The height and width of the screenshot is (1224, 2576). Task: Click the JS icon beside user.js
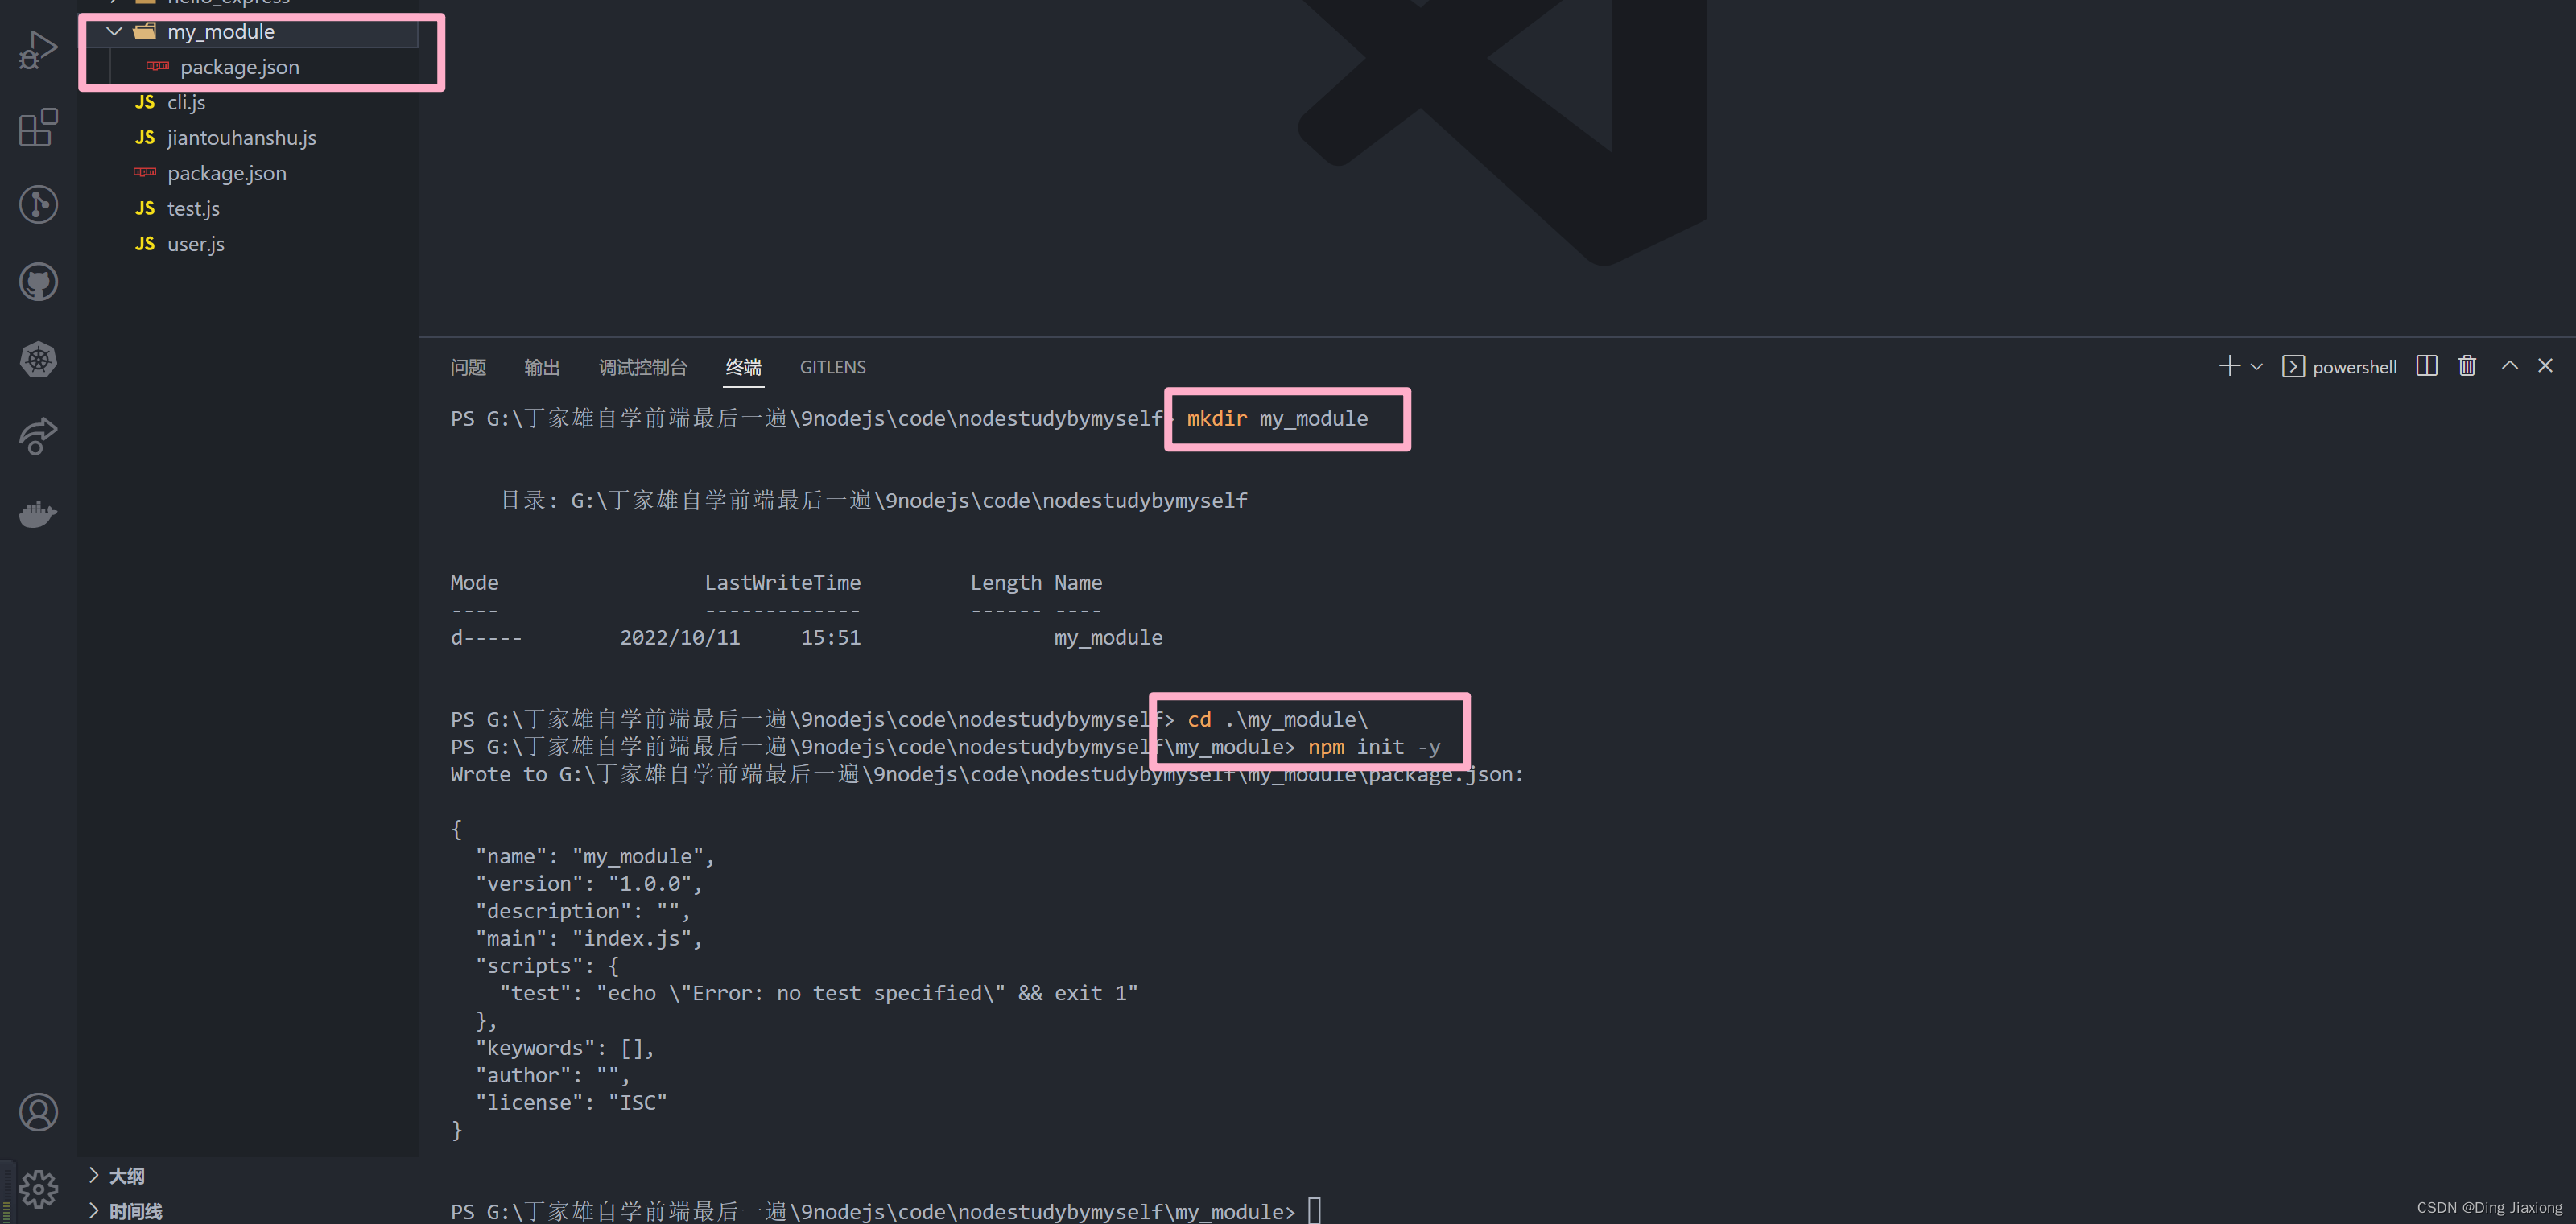click(145, 244)
